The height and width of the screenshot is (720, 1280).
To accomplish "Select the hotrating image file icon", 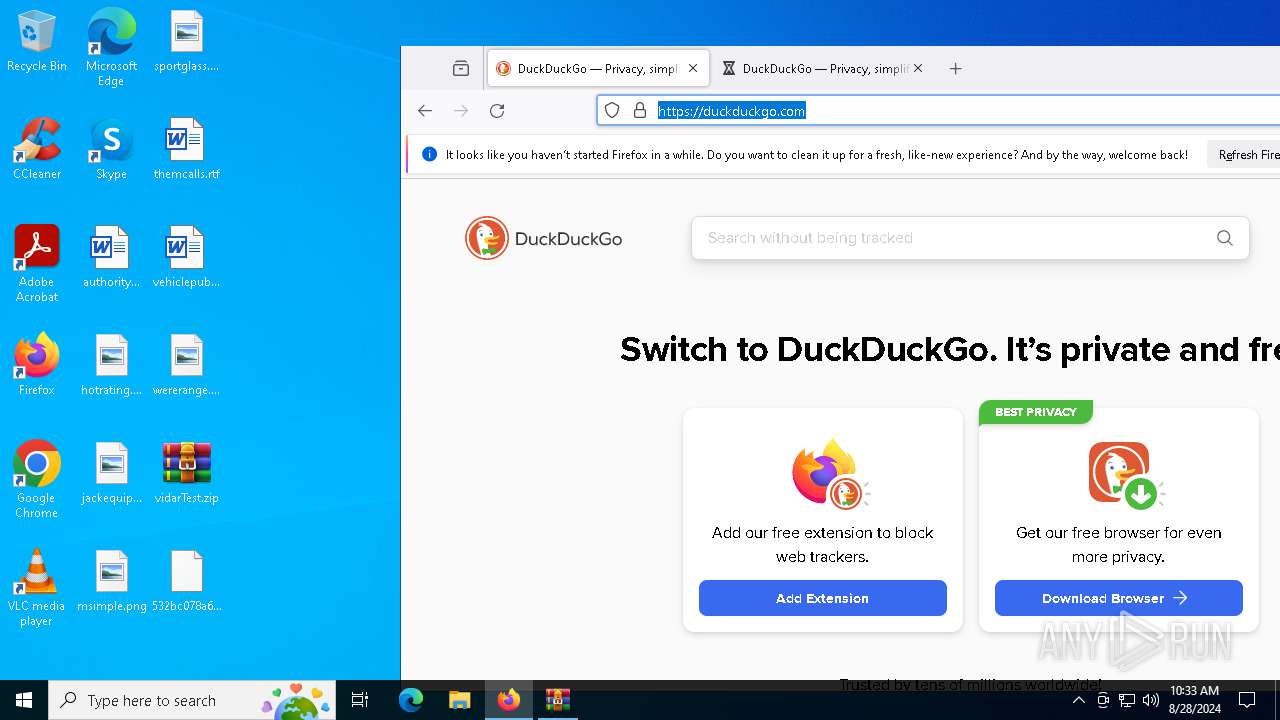I will coord(111,366).
